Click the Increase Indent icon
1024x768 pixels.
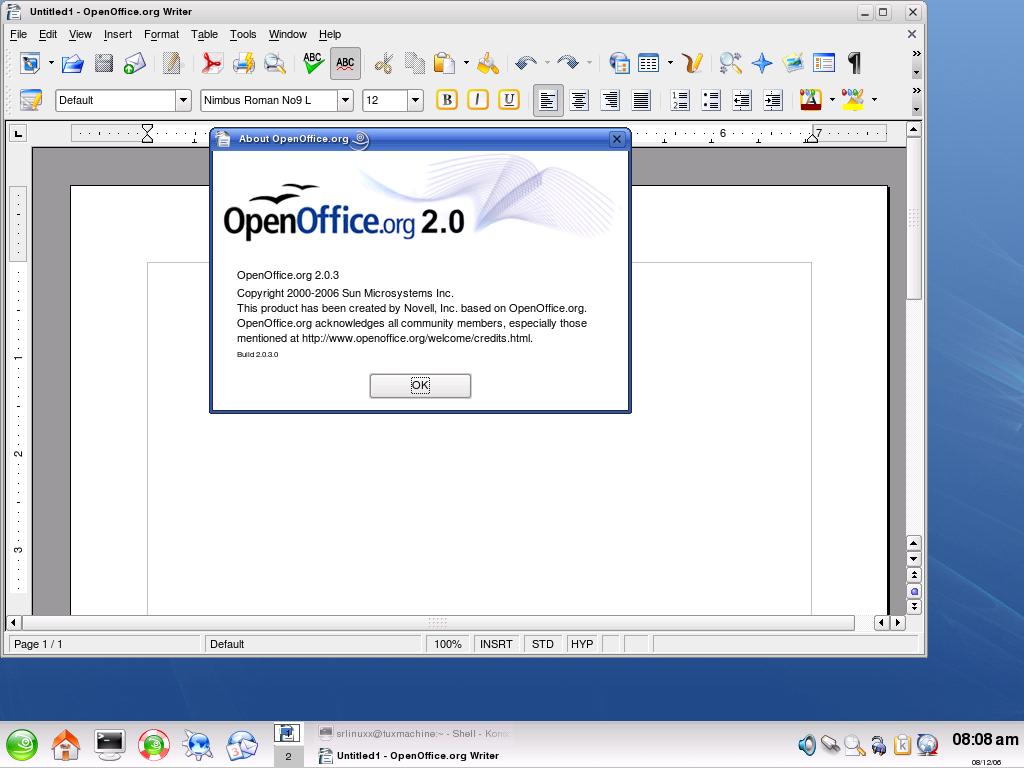click(x=773, y=101)
